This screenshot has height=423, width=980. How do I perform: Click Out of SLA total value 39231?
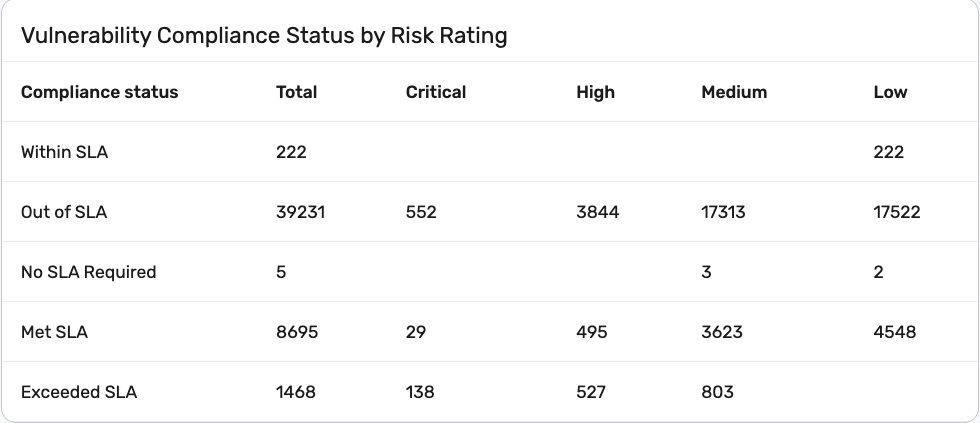coord(300,212)
